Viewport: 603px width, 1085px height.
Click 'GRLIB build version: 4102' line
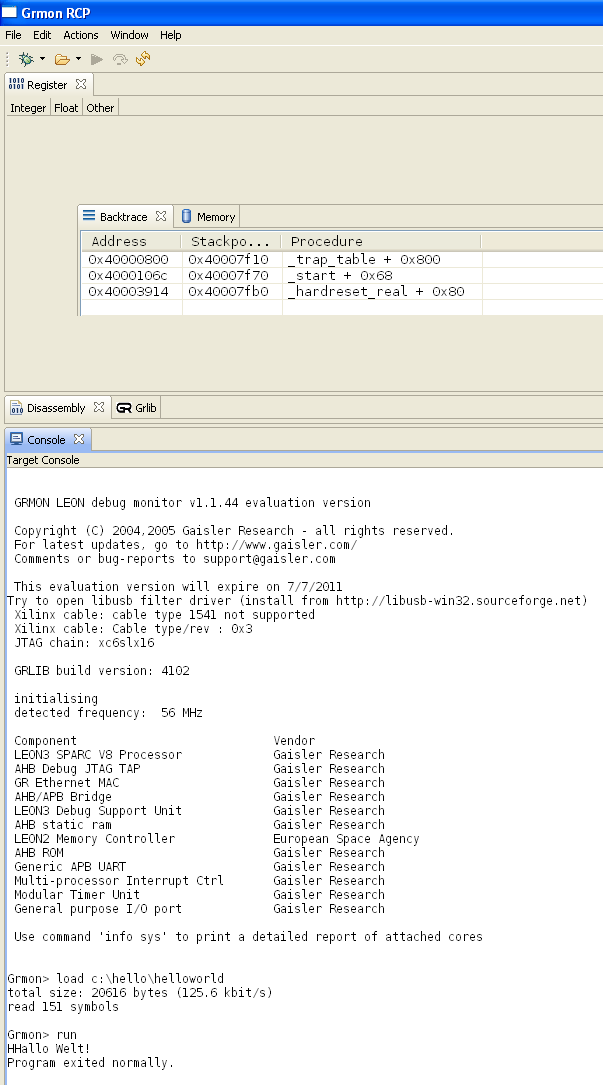coord(102,671)
